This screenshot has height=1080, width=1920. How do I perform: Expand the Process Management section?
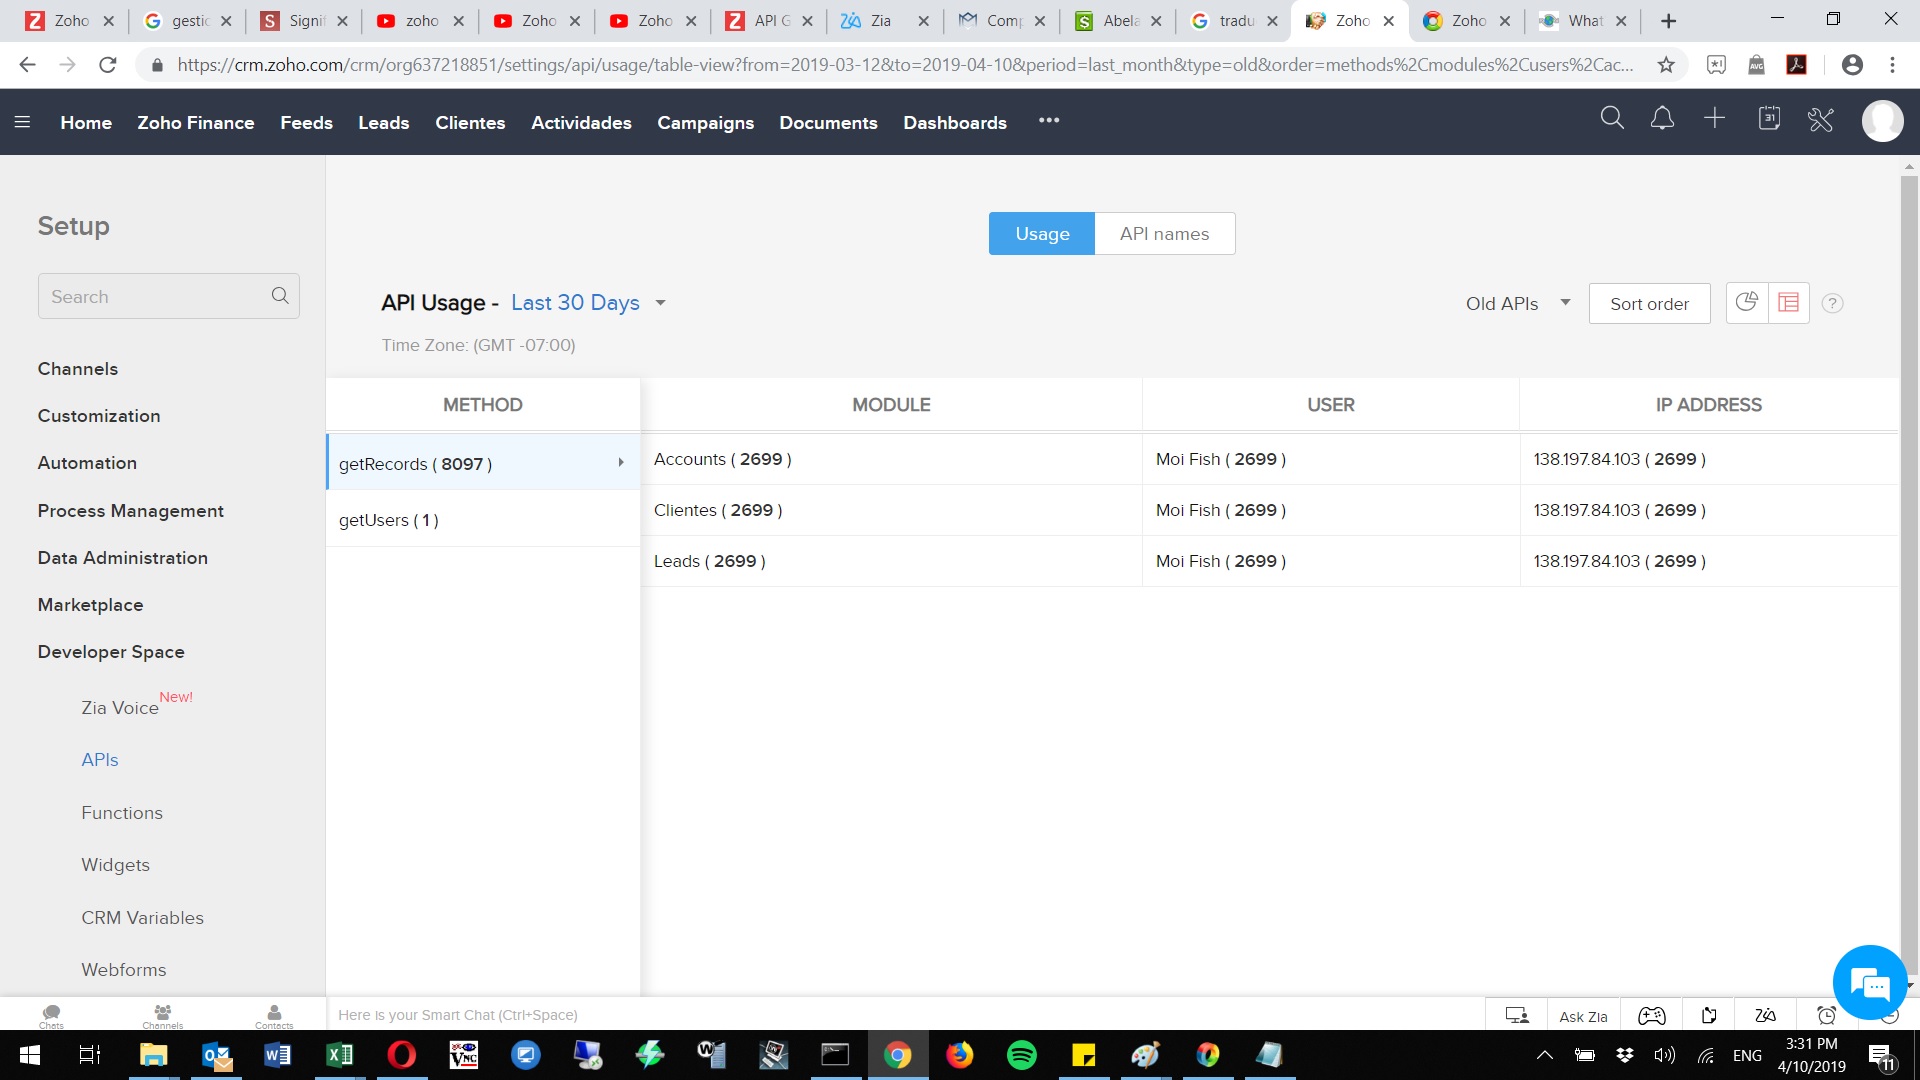coord(131,510)
